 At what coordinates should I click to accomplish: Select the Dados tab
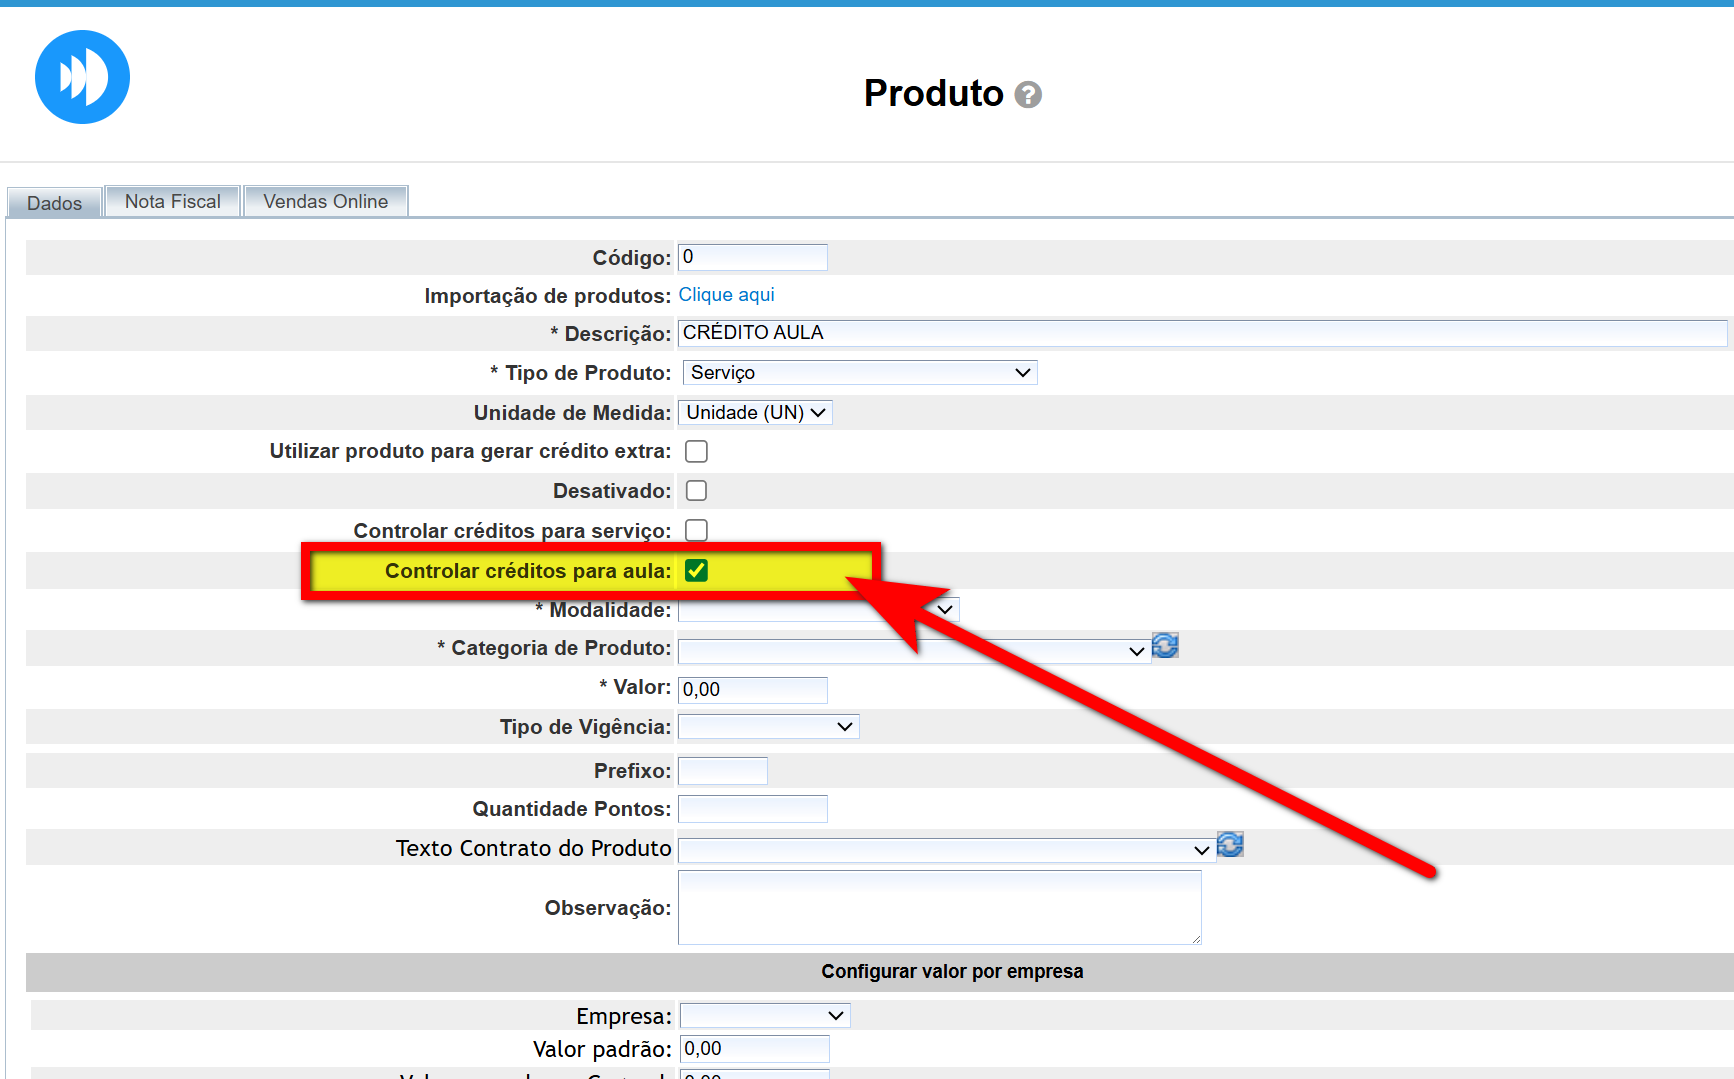click(x=54, y=203)
